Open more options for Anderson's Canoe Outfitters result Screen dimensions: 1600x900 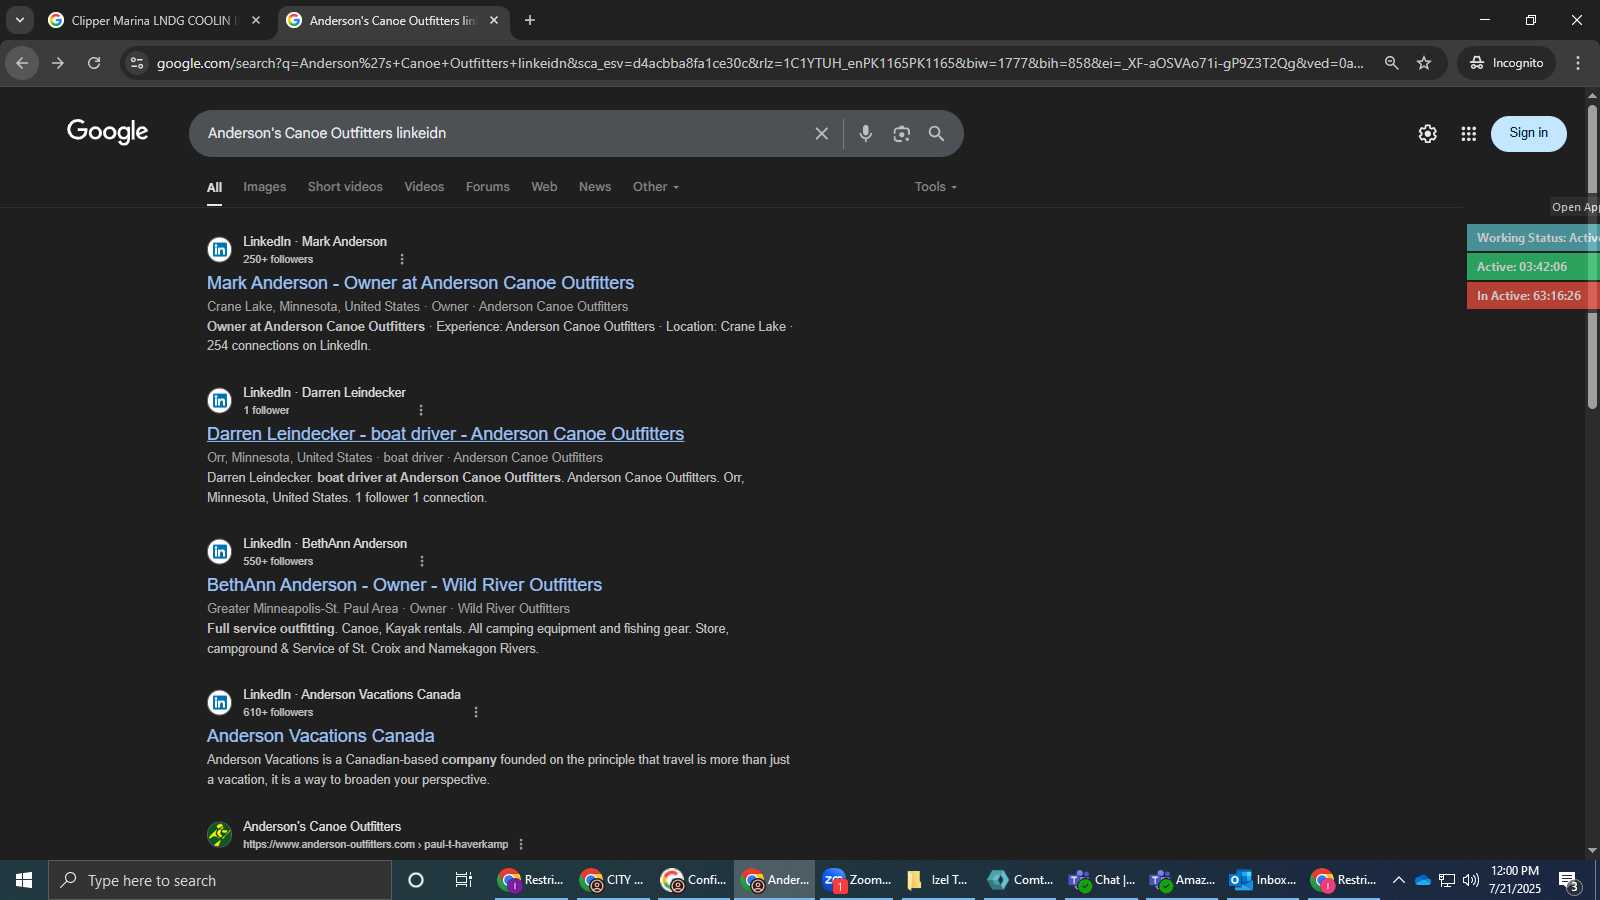(521, 844)
